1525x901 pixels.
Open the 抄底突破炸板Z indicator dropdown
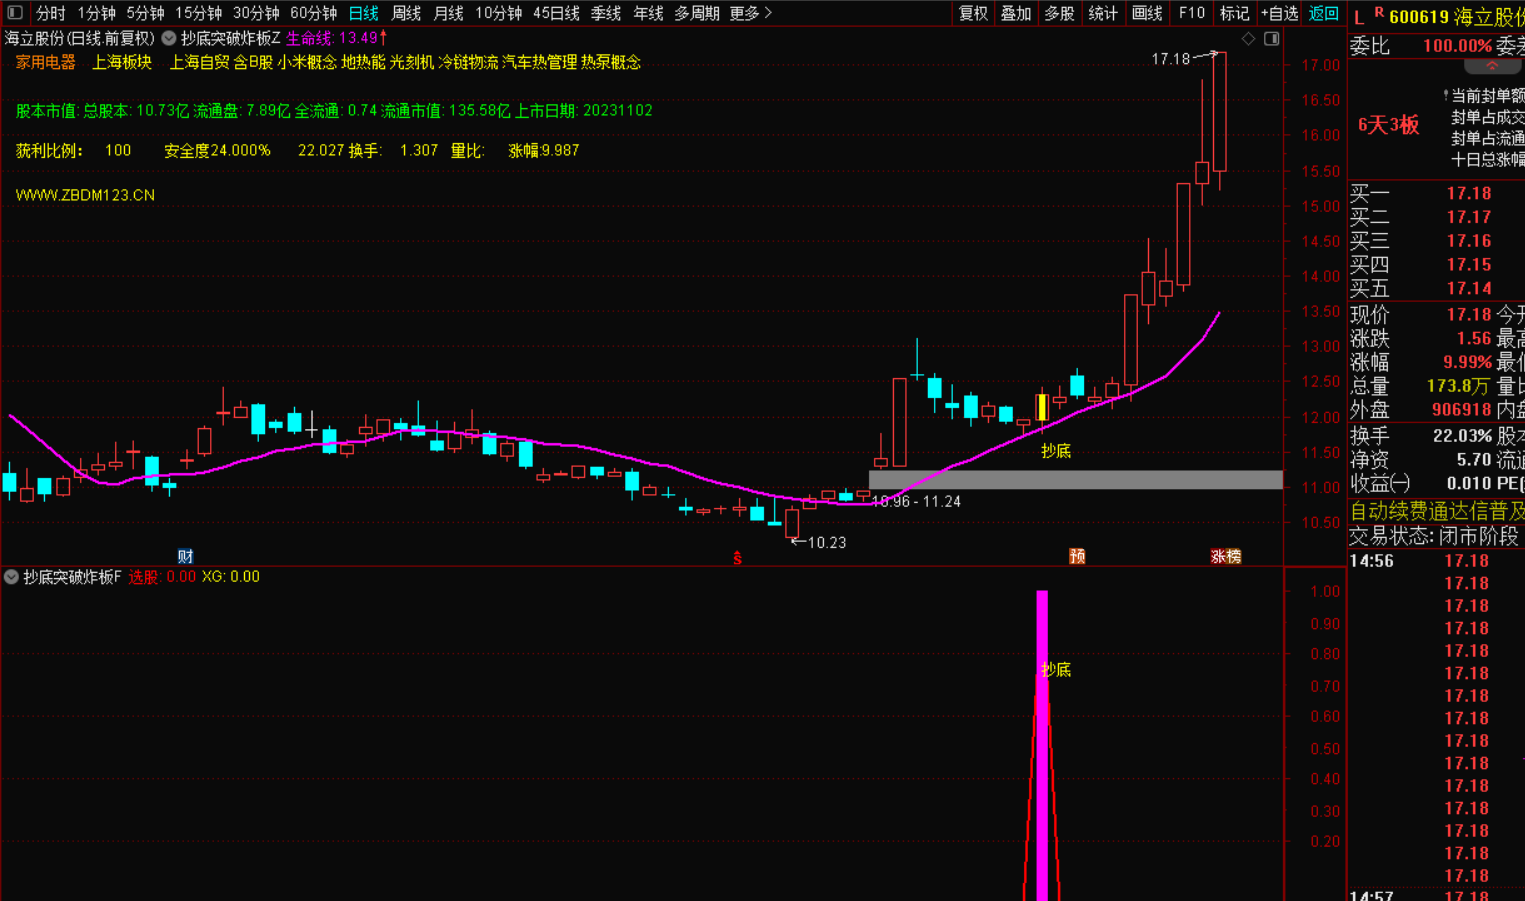[169, 38]
